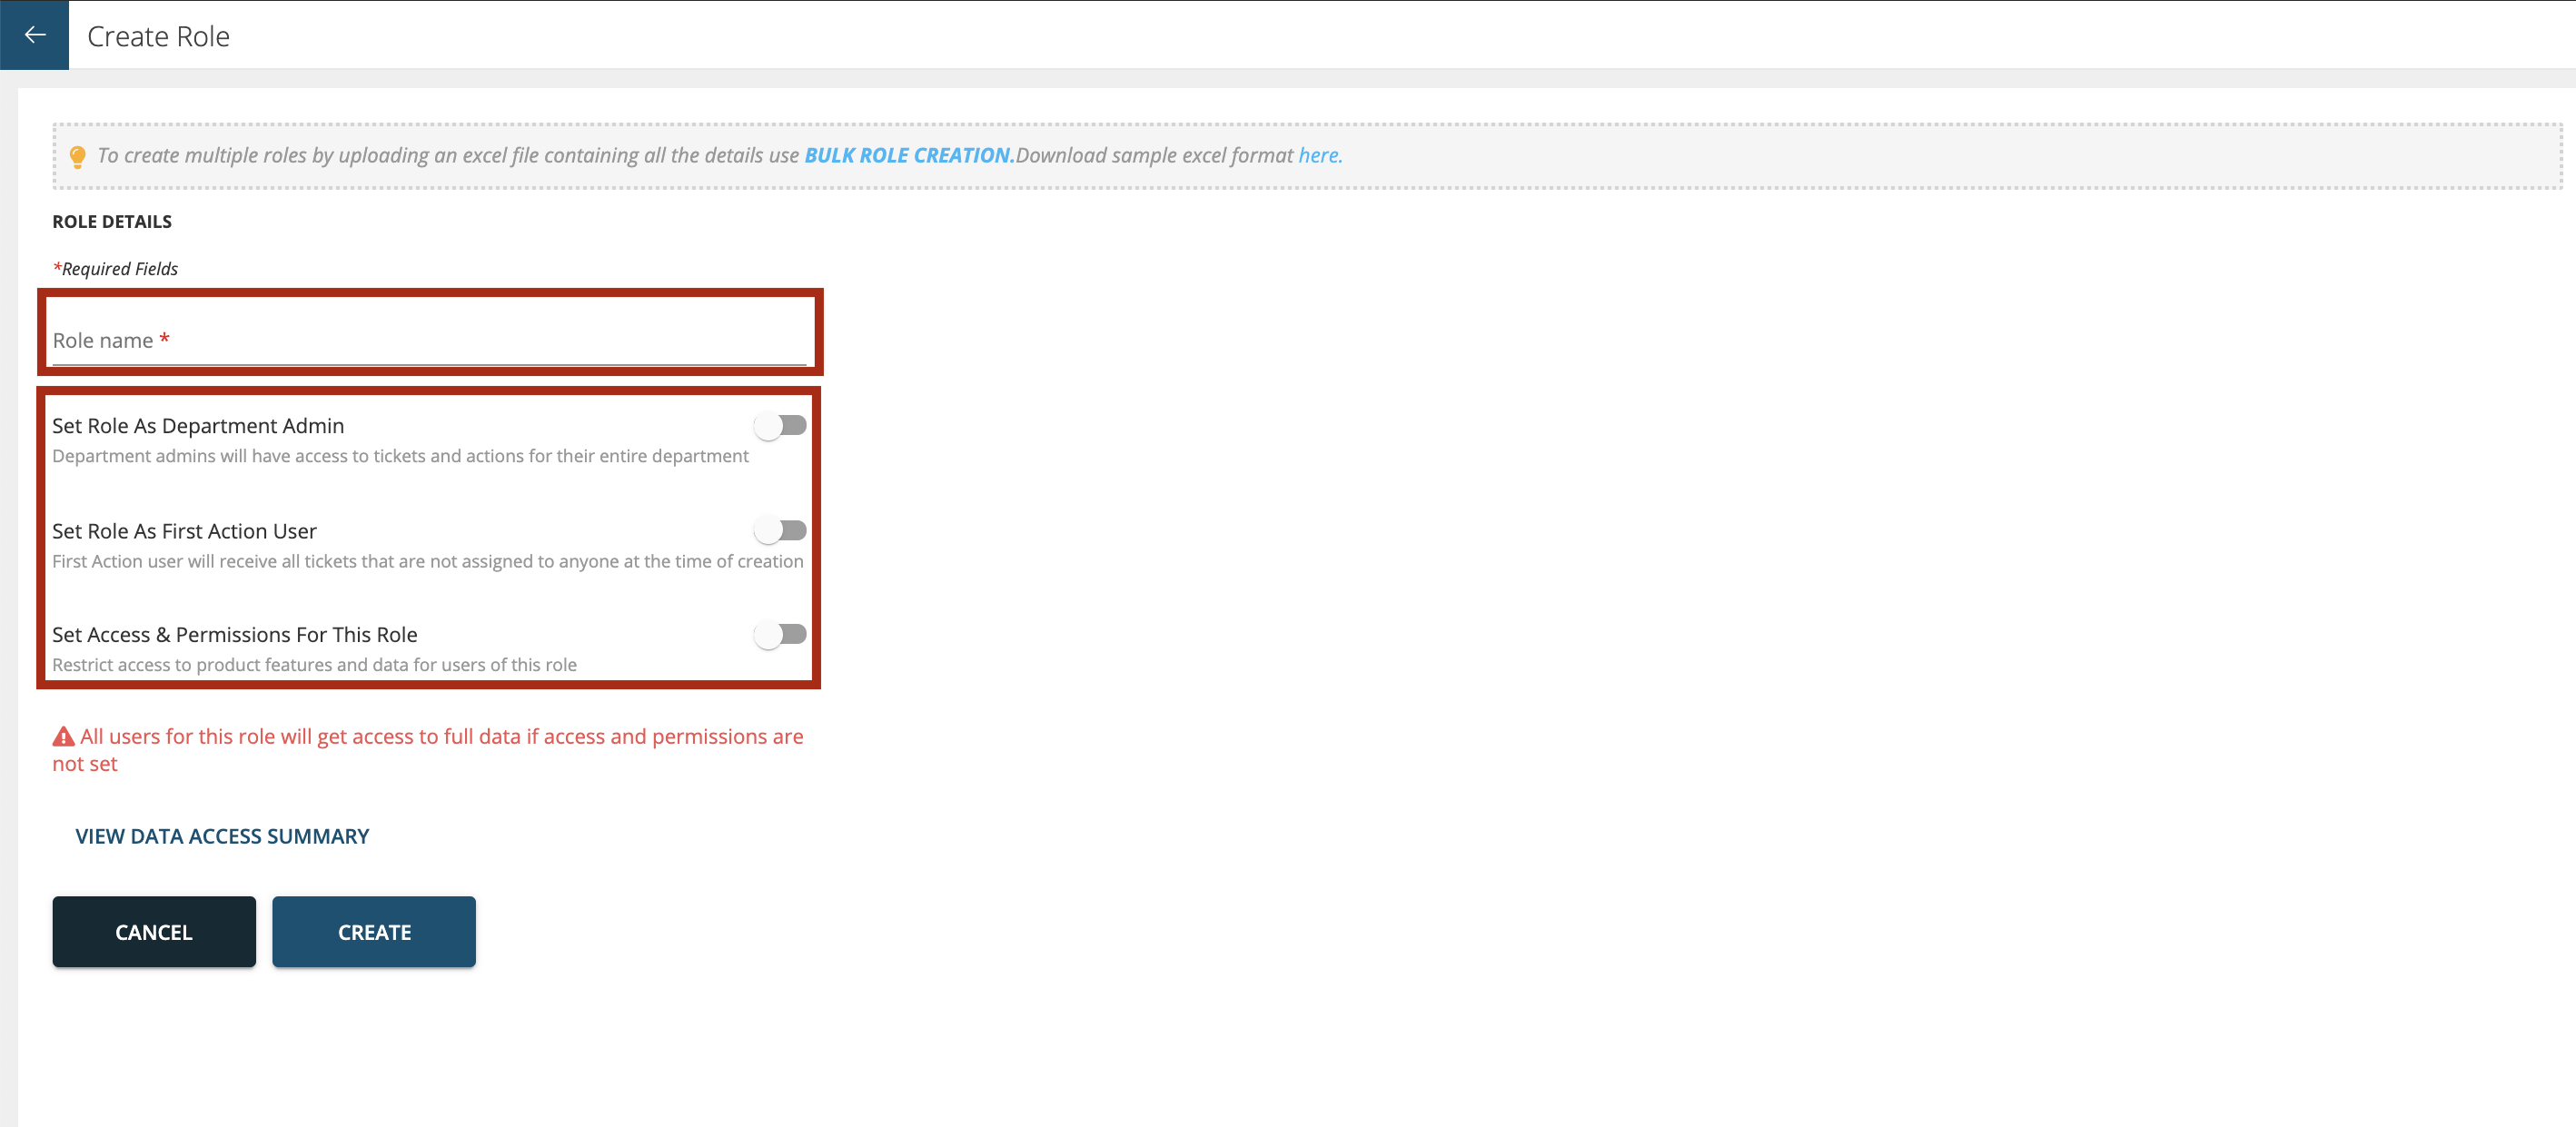The height and width of the screenshot is (1127, 2576).
Task: Focus the Role name input field
Action: tap(429, 340)
